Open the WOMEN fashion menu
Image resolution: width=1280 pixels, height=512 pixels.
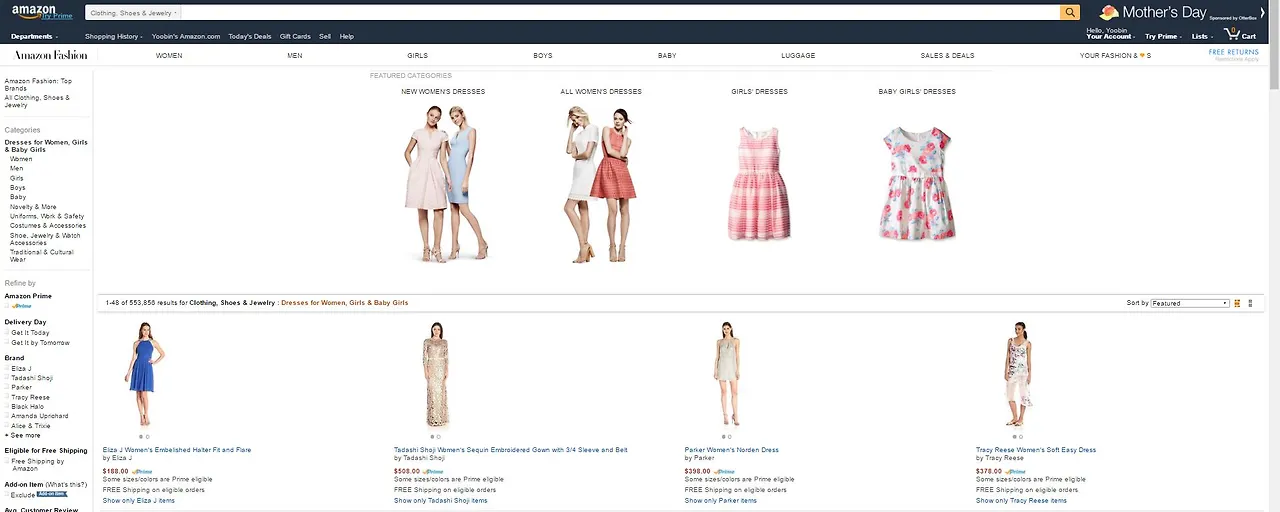pos(169,56)
